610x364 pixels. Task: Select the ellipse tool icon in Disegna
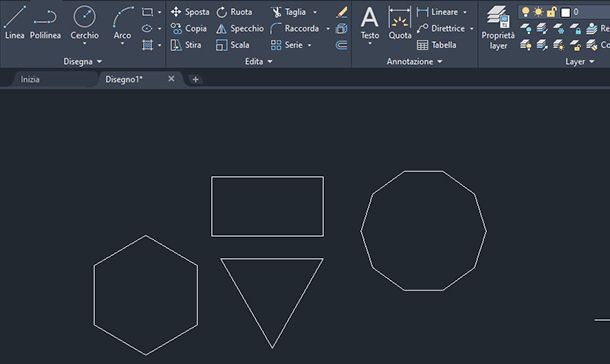pos(147,28)
